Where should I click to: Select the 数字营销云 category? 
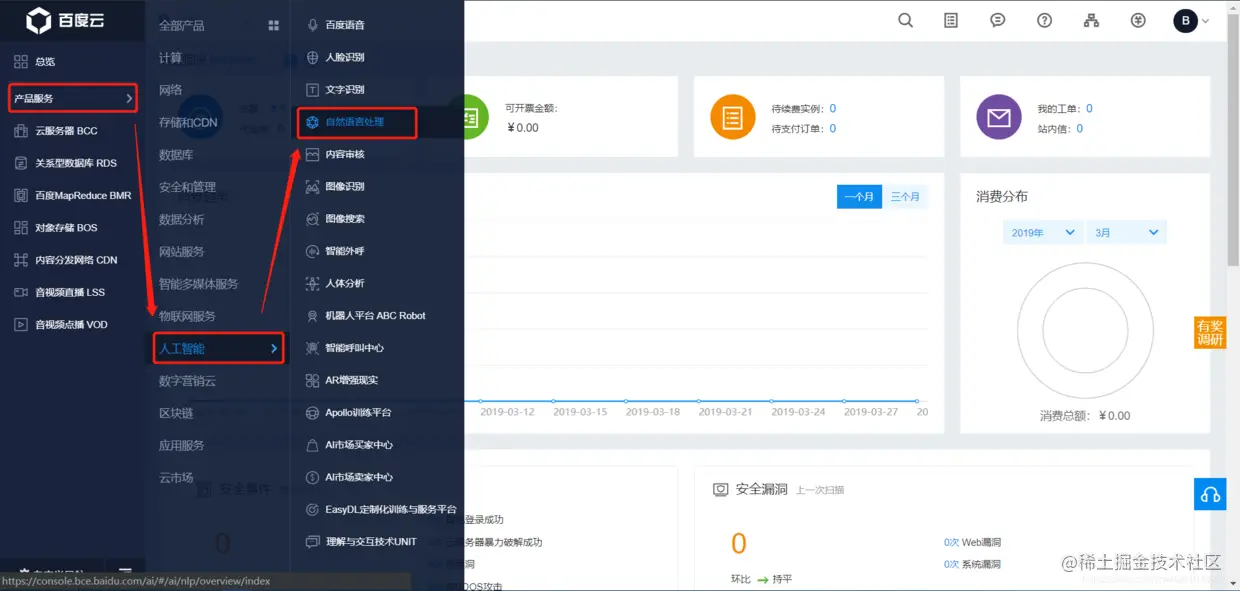tap(188, 381)
